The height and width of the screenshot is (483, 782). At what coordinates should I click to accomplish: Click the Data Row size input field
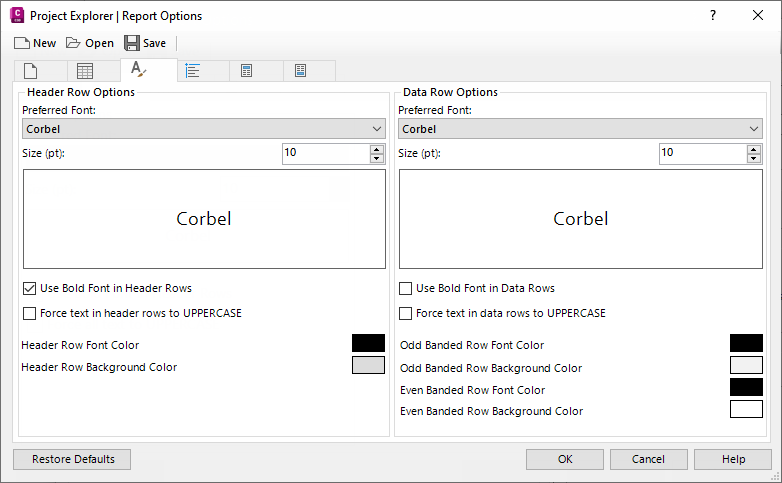point(702,153)
